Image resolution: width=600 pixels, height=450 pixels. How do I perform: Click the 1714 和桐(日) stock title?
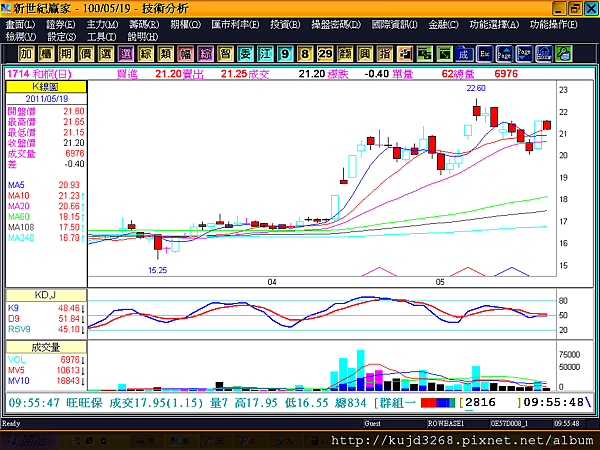click(x=39, y=73)
